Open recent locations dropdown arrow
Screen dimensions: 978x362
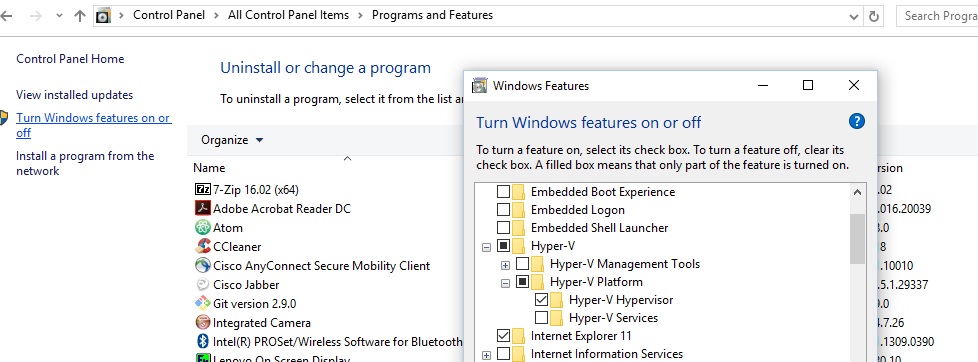[x=59, y=16]
